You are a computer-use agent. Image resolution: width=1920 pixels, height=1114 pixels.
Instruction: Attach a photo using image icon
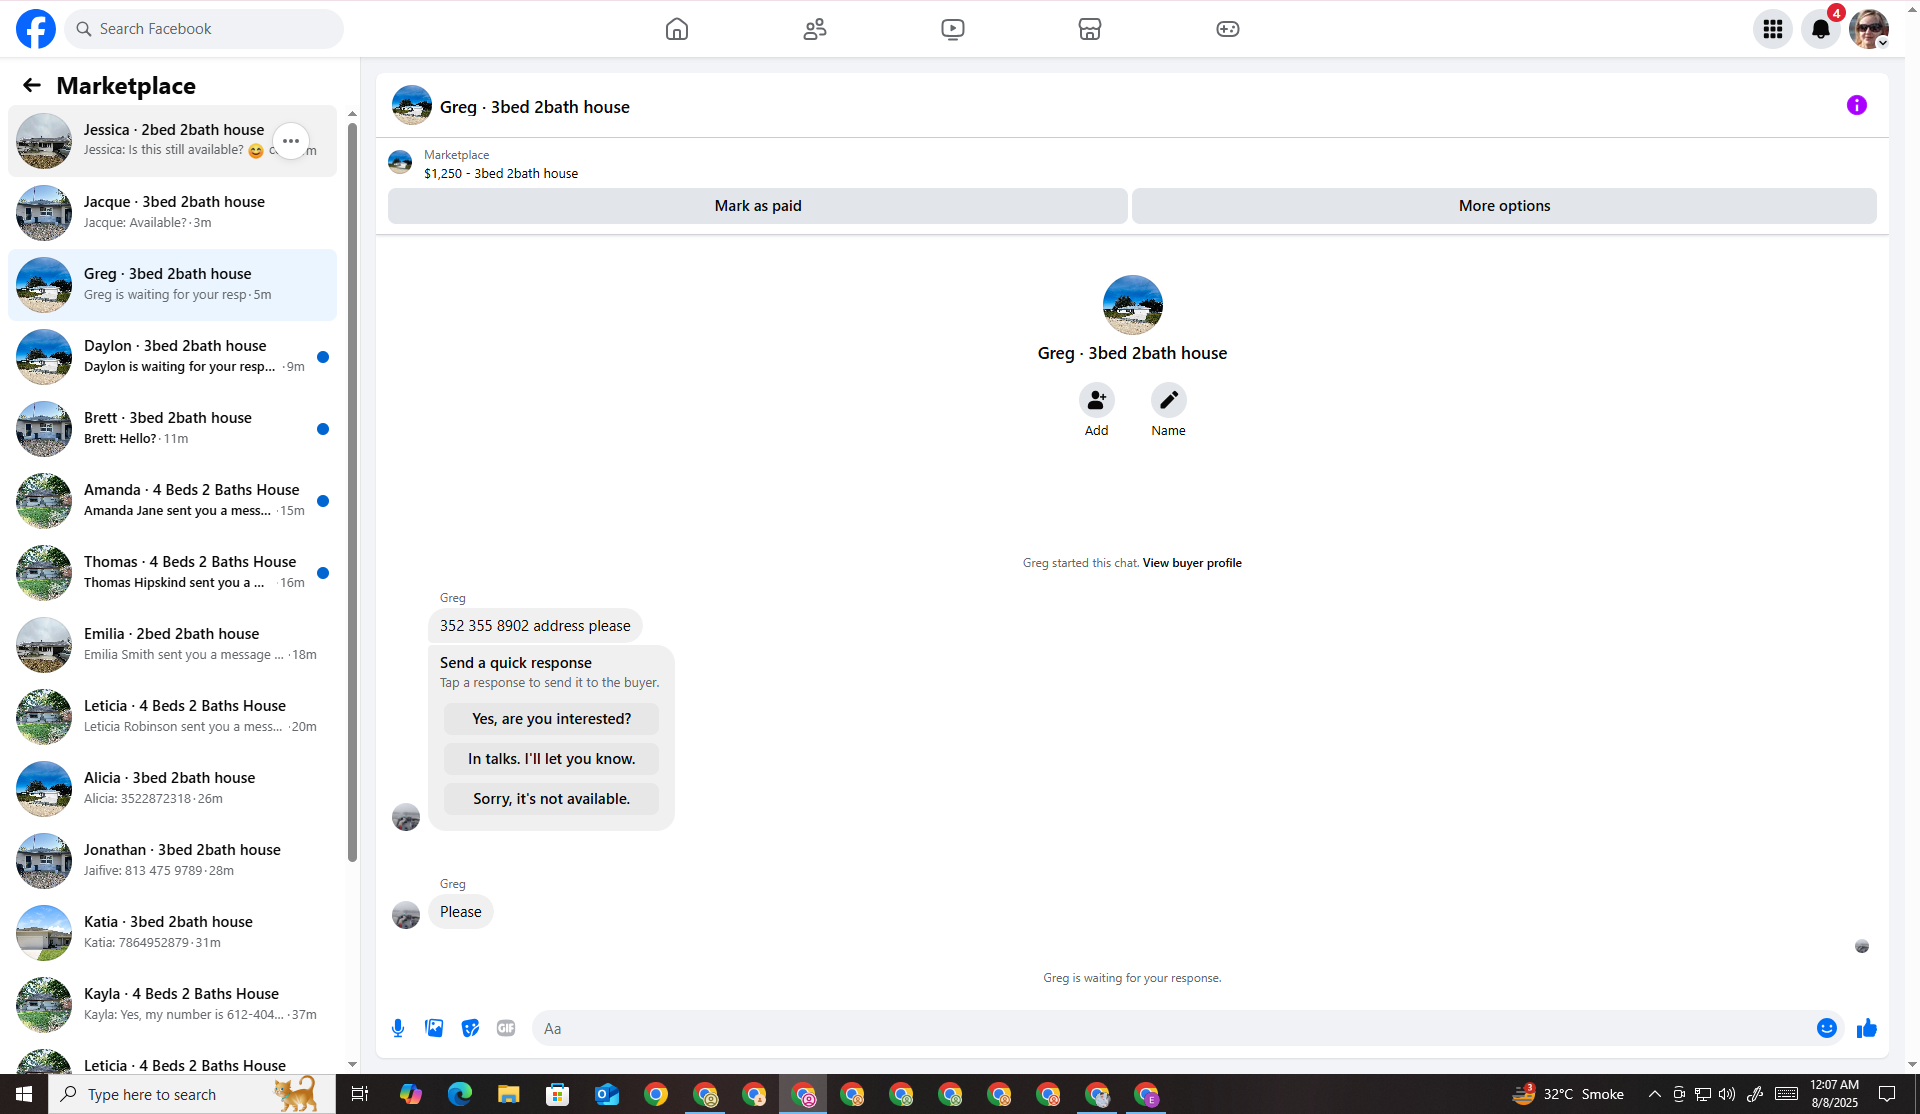(434, 1028)
